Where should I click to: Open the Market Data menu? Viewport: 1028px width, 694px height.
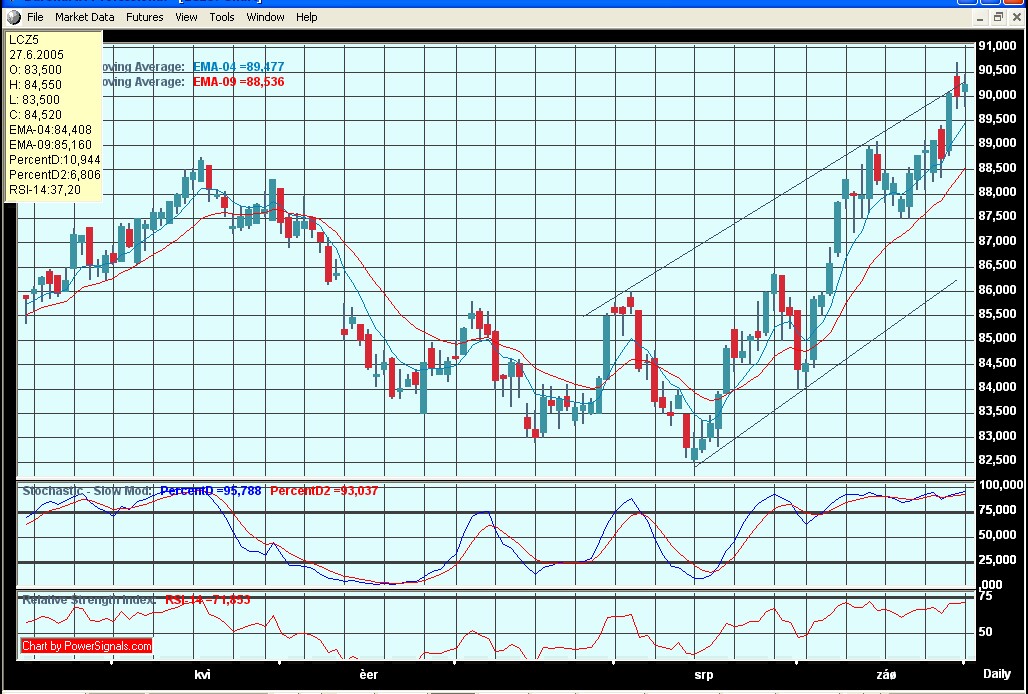85,17
